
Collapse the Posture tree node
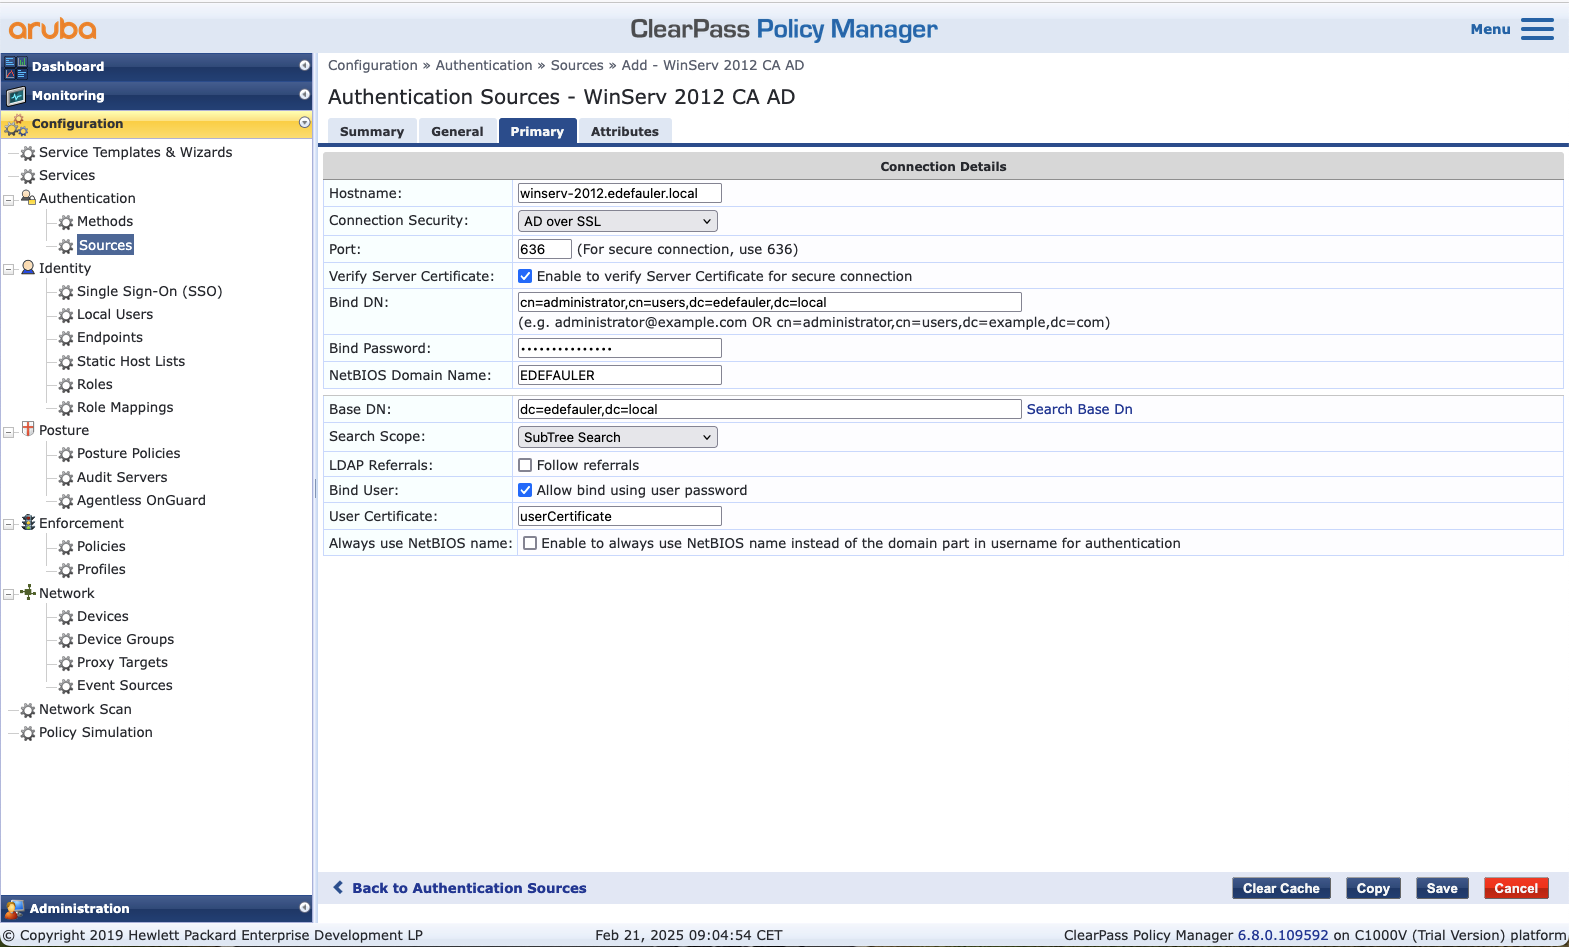click(x=9, y=432)
